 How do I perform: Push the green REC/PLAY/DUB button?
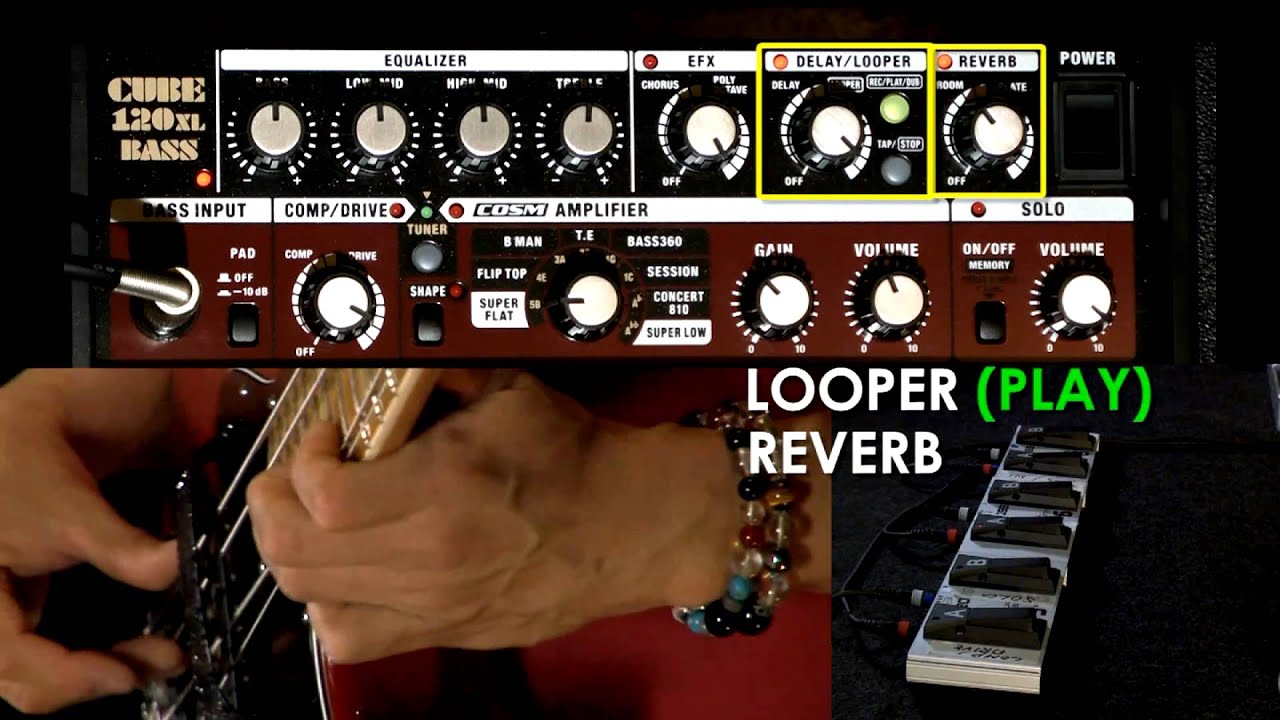click(x=895, y=109)
